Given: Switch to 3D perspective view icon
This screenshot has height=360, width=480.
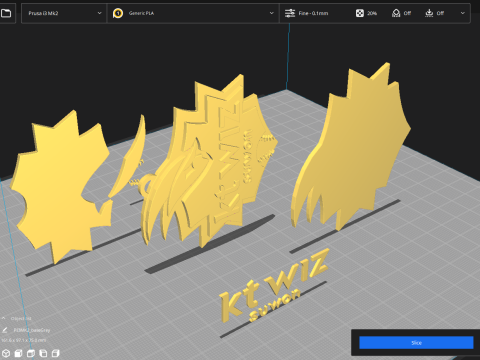Looking at the screenshot, I should (x=6, y=353).
